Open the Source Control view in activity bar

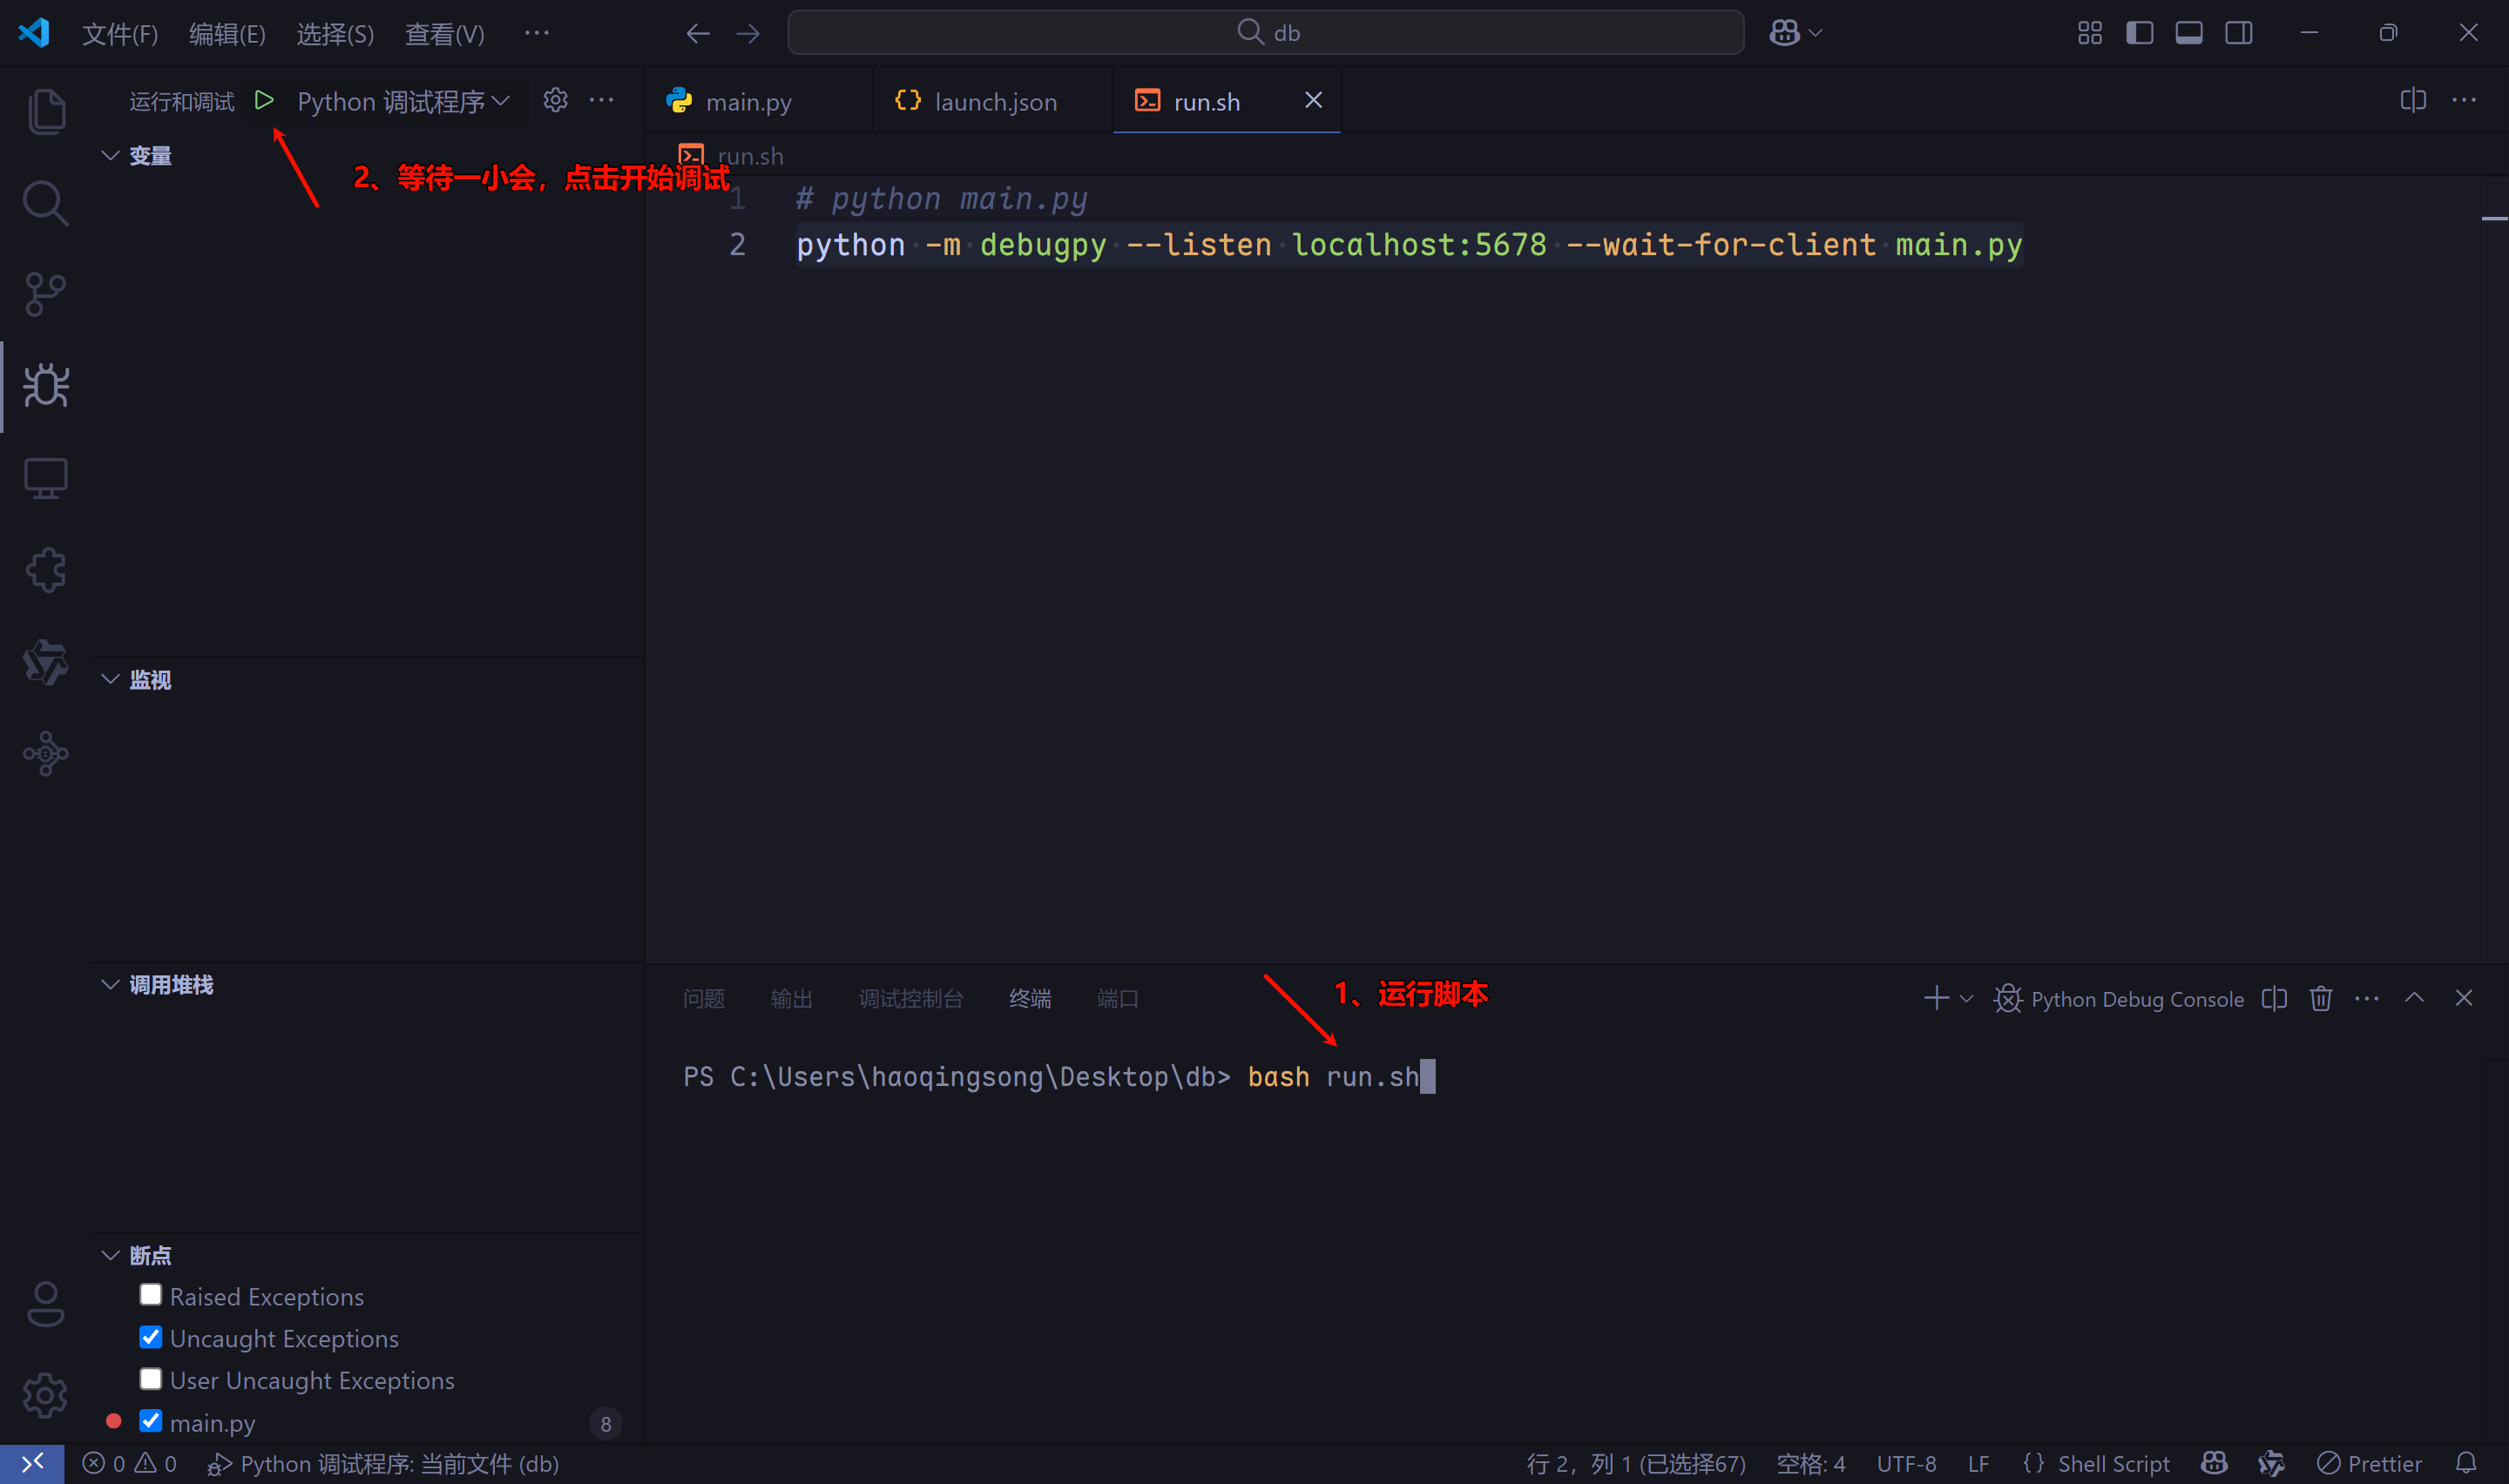tap(45, 295)
